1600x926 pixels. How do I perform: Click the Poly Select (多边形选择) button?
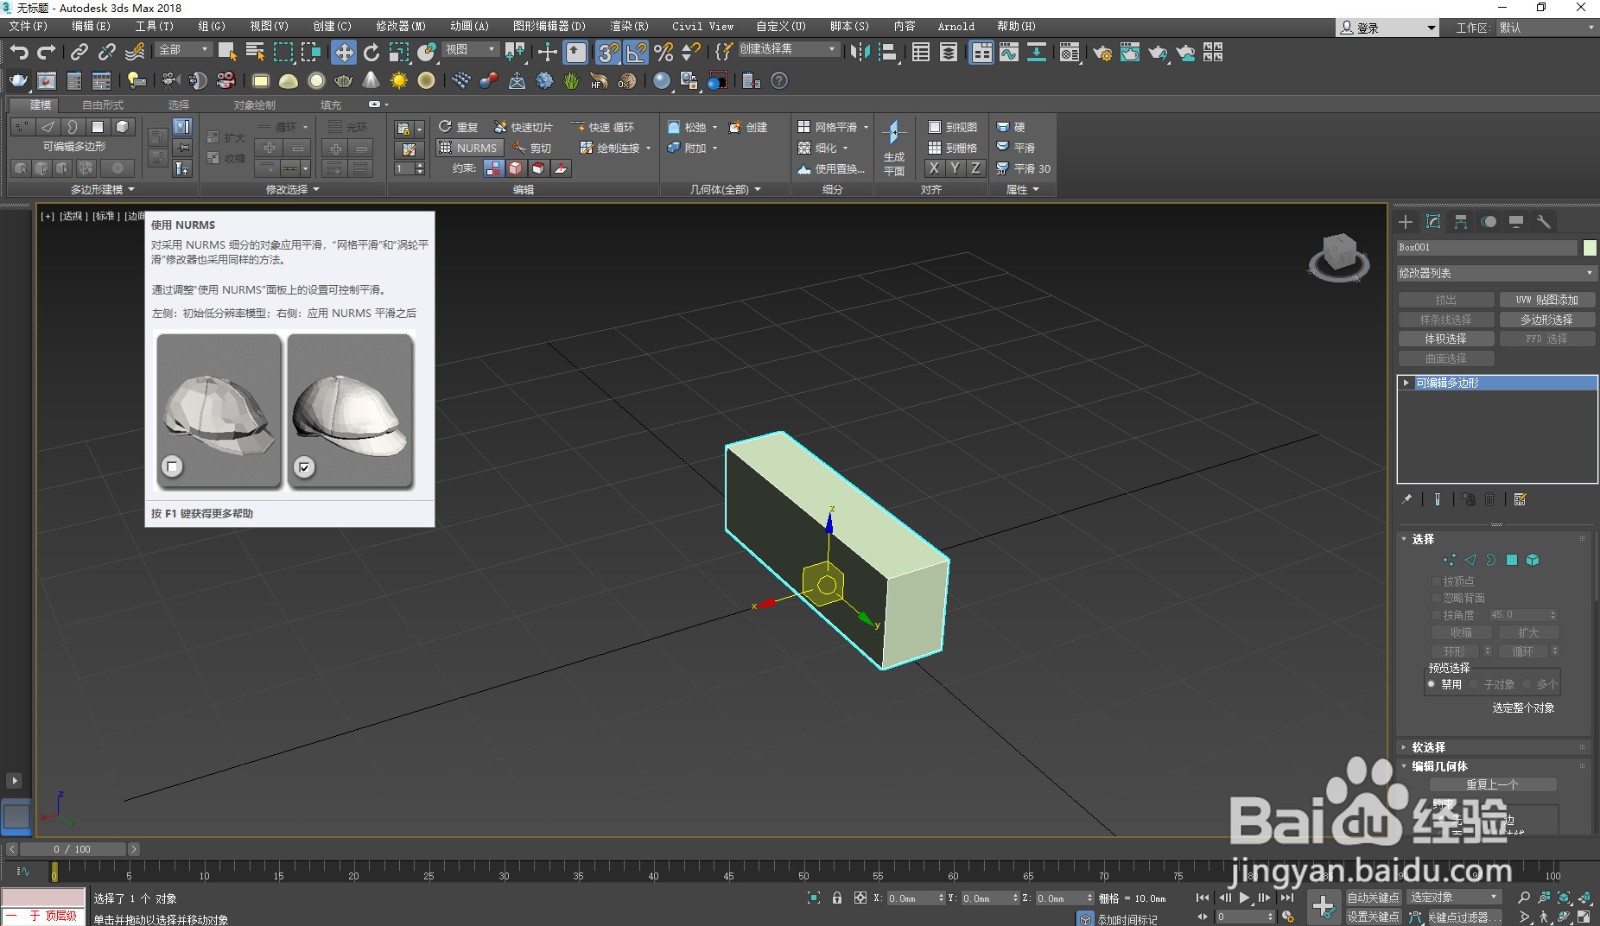[1547, 320]
